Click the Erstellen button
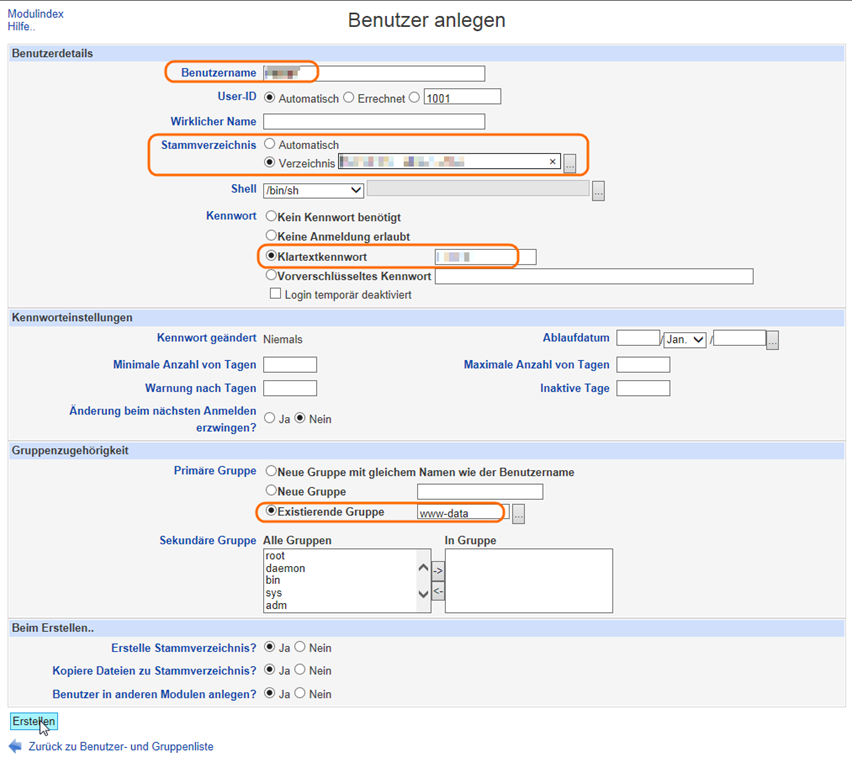The width and height of the screenshot is (852, 768). 34,721
